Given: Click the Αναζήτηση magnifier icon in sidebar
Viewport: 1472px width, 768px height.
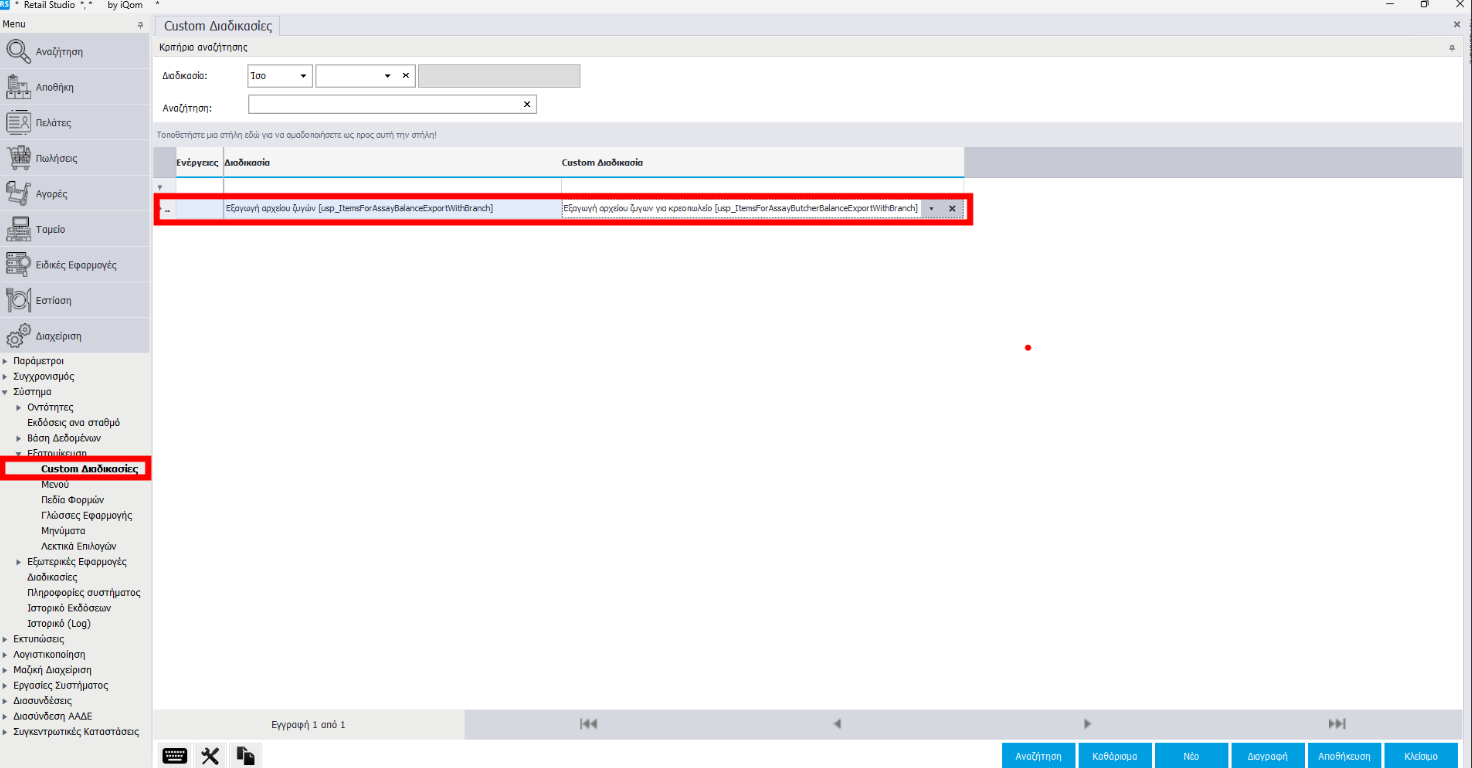Looking at the screenshot, I should point(19,51).
